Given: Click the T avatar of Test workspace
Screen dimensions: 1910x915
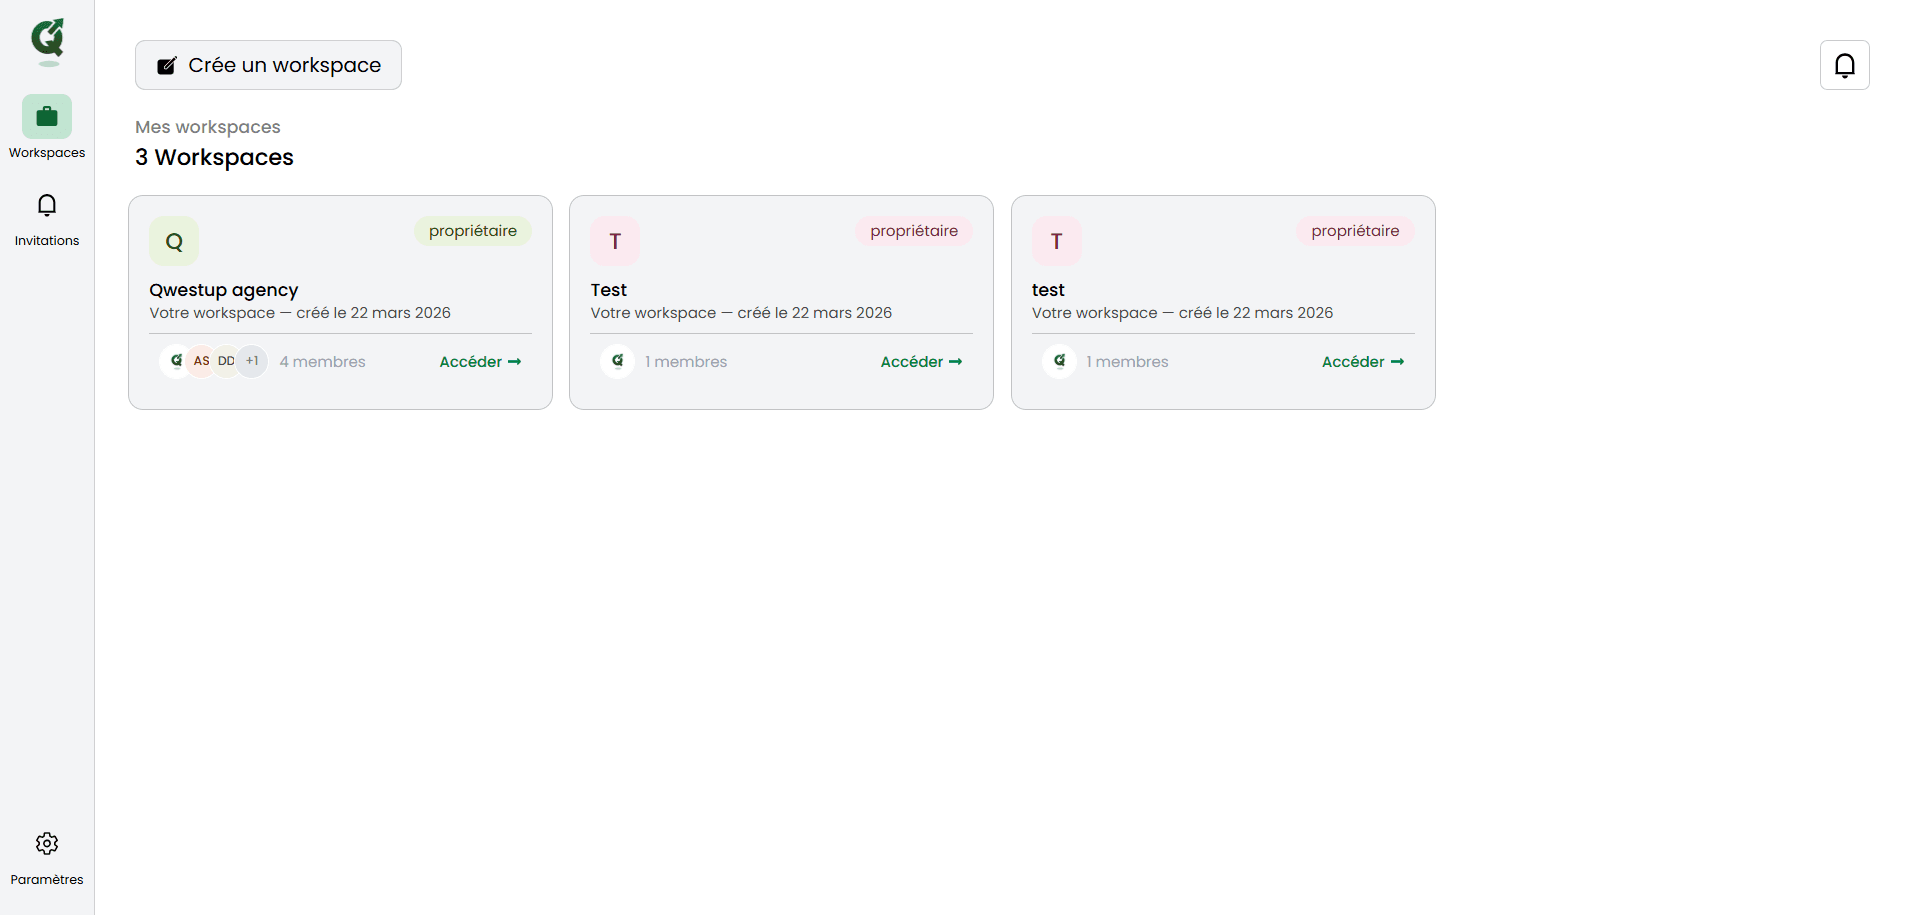Looking at the screenshot, I should pos(615,241).
